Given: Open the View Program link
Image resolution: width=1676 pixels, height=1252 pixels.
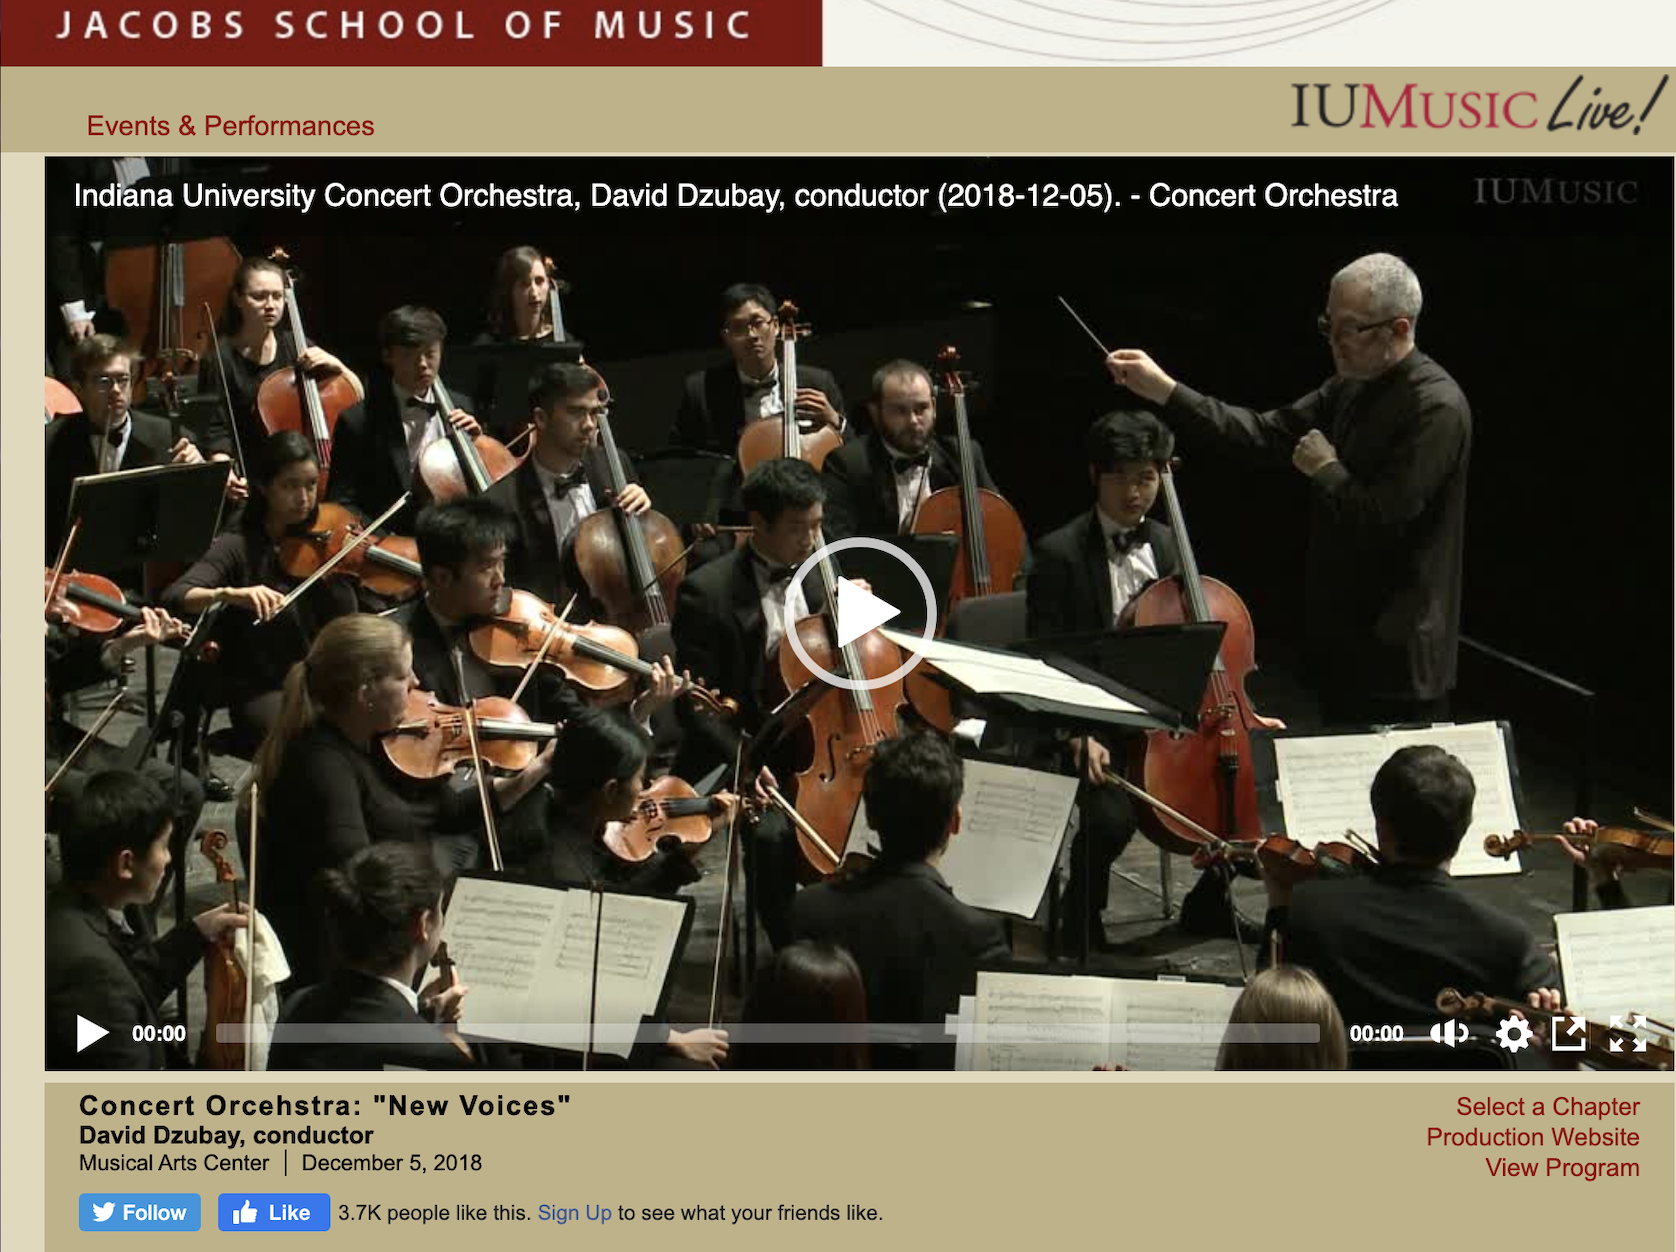Looking at the screenshot, I should click(1562, 1168).
